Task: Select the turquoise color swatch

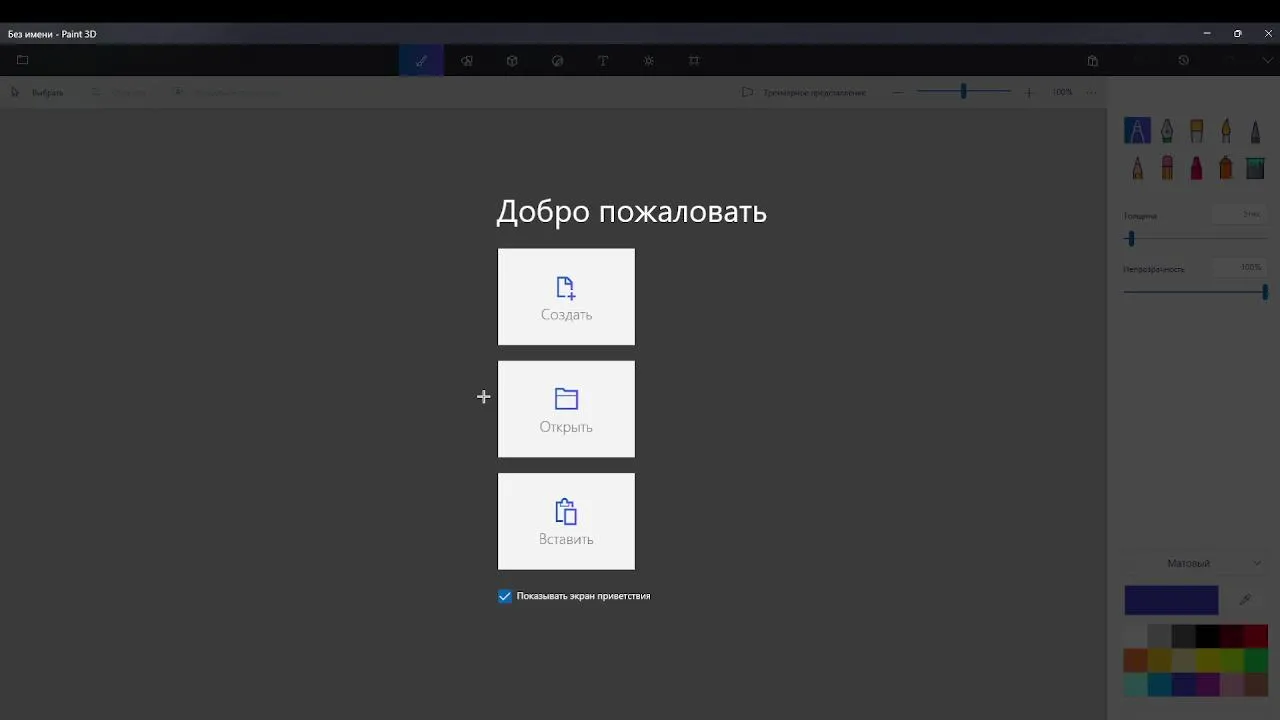Action: click(1159, 684)
